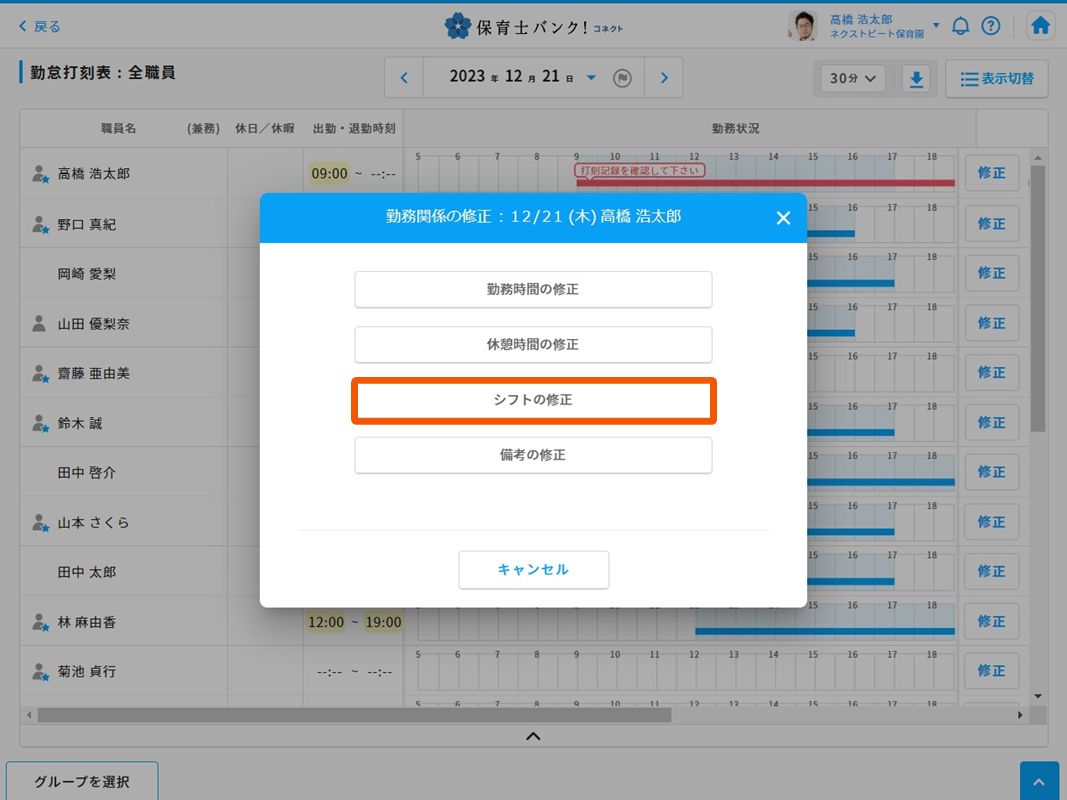1067x800 pixels.
Task: Go to previous day arrow
Action: pos(404,78)
